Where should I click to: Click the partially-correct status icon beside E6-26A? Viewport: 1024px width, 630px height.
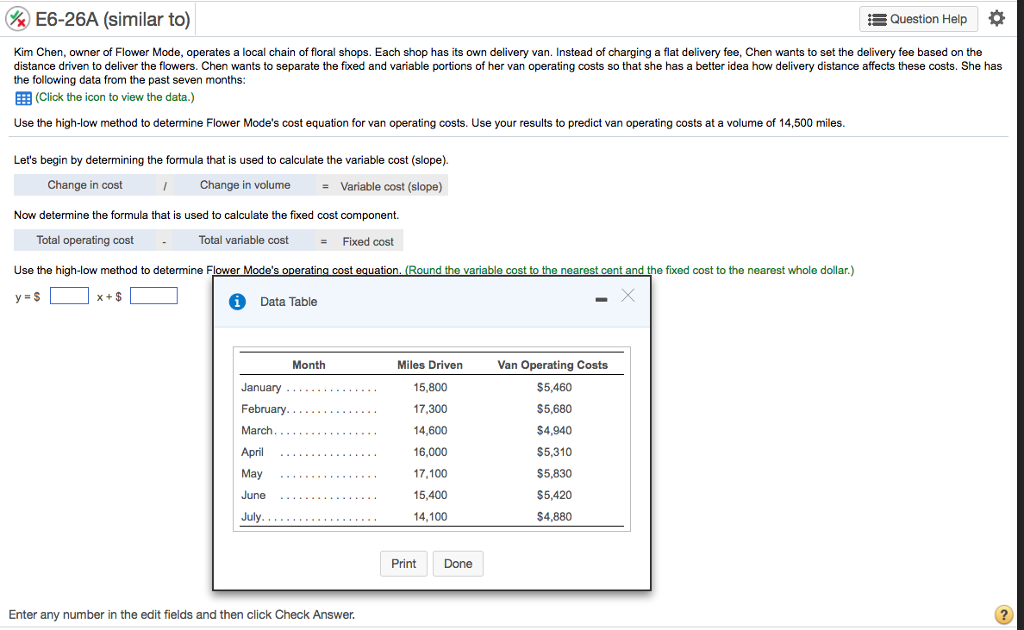(x=18, y=19)
